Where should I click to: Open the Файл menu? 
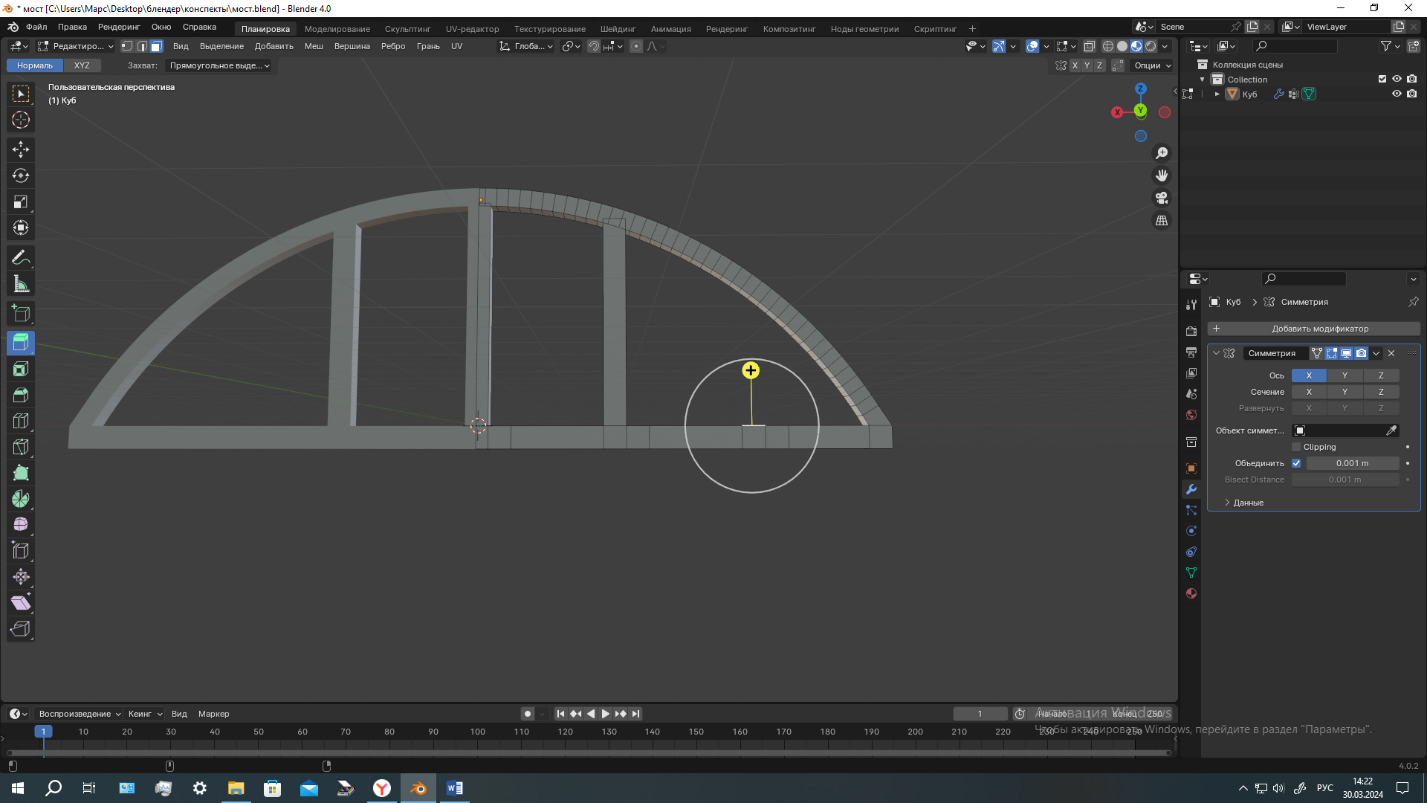tap(36, 28)
